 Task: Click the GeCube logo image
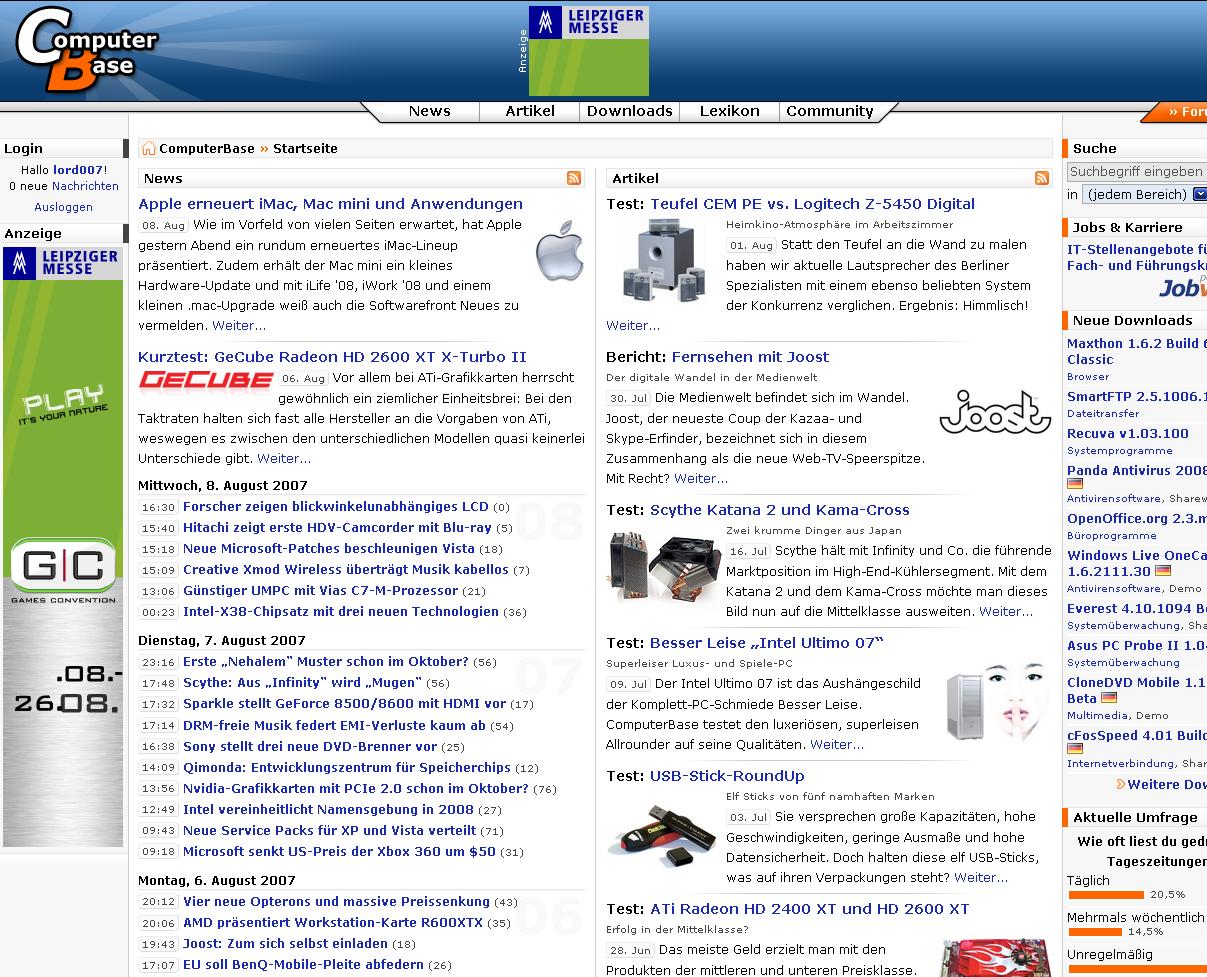(x=206, y=379)
